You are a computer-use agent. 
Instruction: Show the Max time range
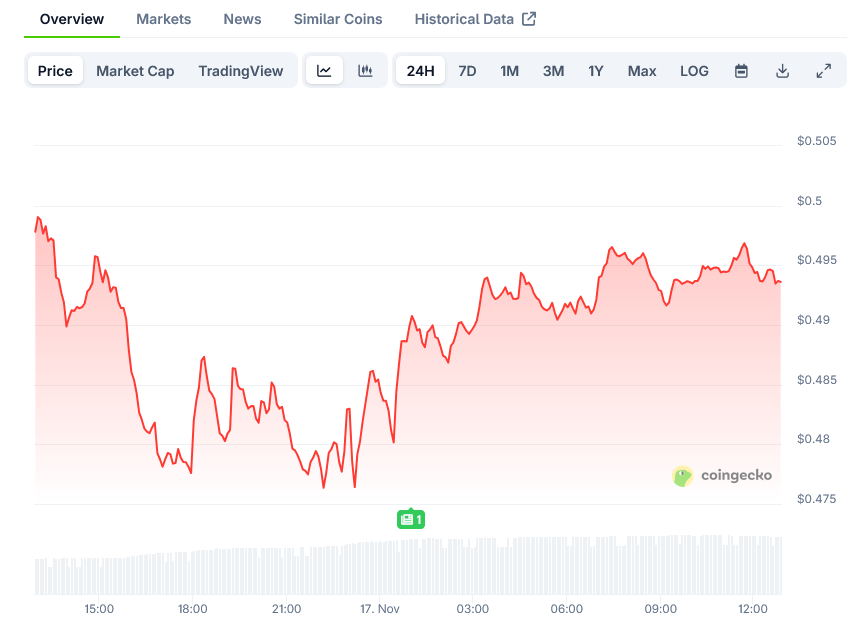[x=642, y=71]
